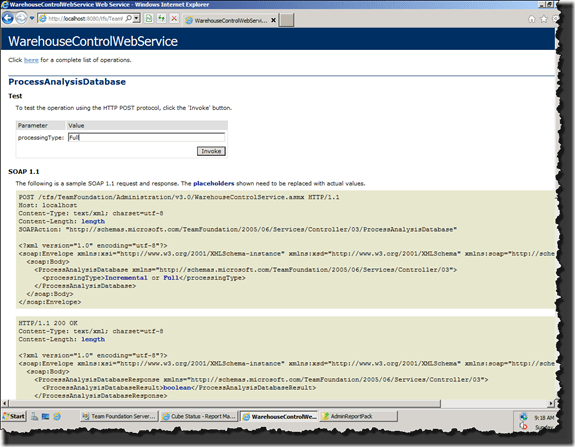Click horizontal scrollbar left arrow
575x447 pixels.
[5, 404]
